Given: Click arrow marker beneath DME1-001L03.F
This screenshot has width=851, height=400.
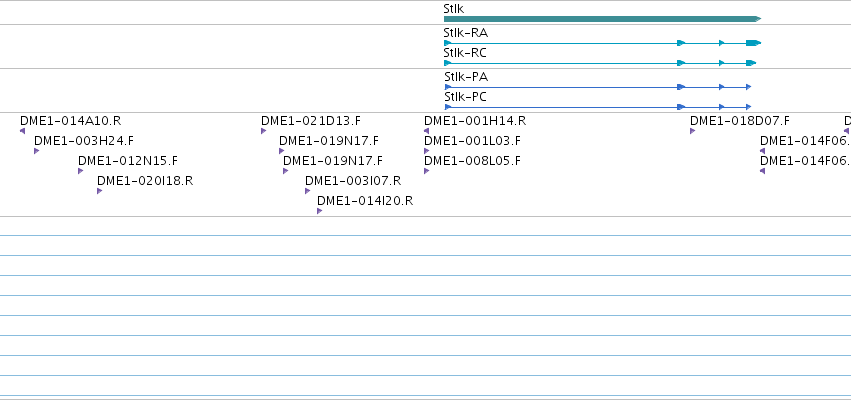Looking at the screenshot, I should pos(426,151).
